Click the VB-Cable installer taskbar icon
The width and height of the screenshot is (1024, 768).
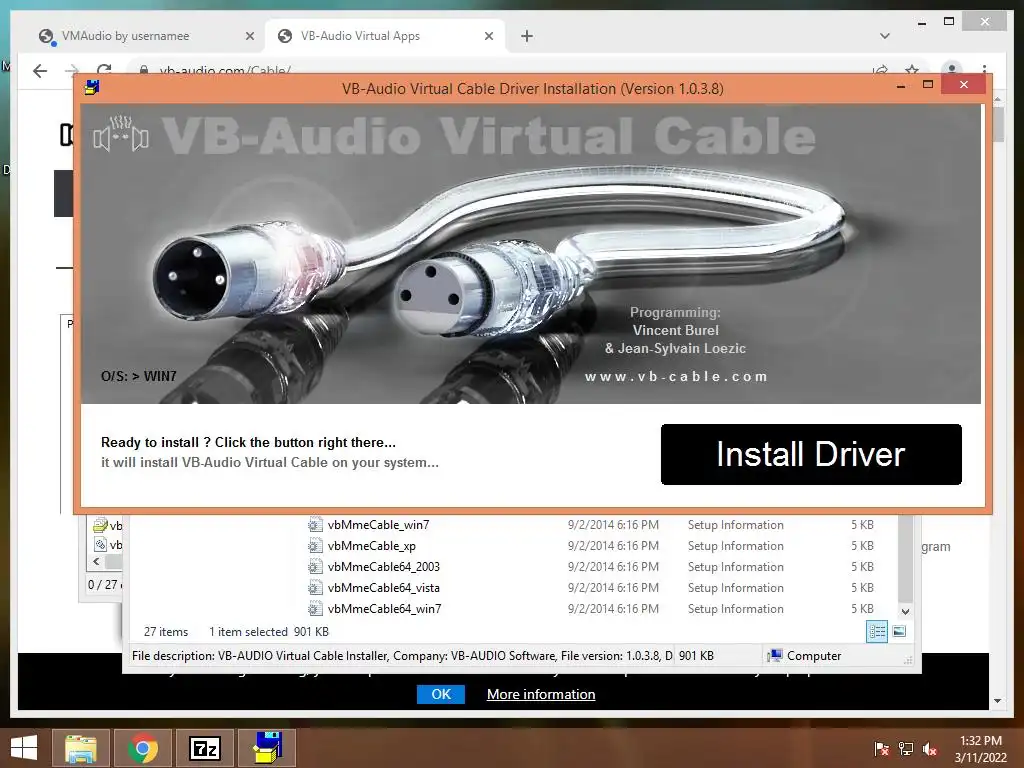[268, 748]
